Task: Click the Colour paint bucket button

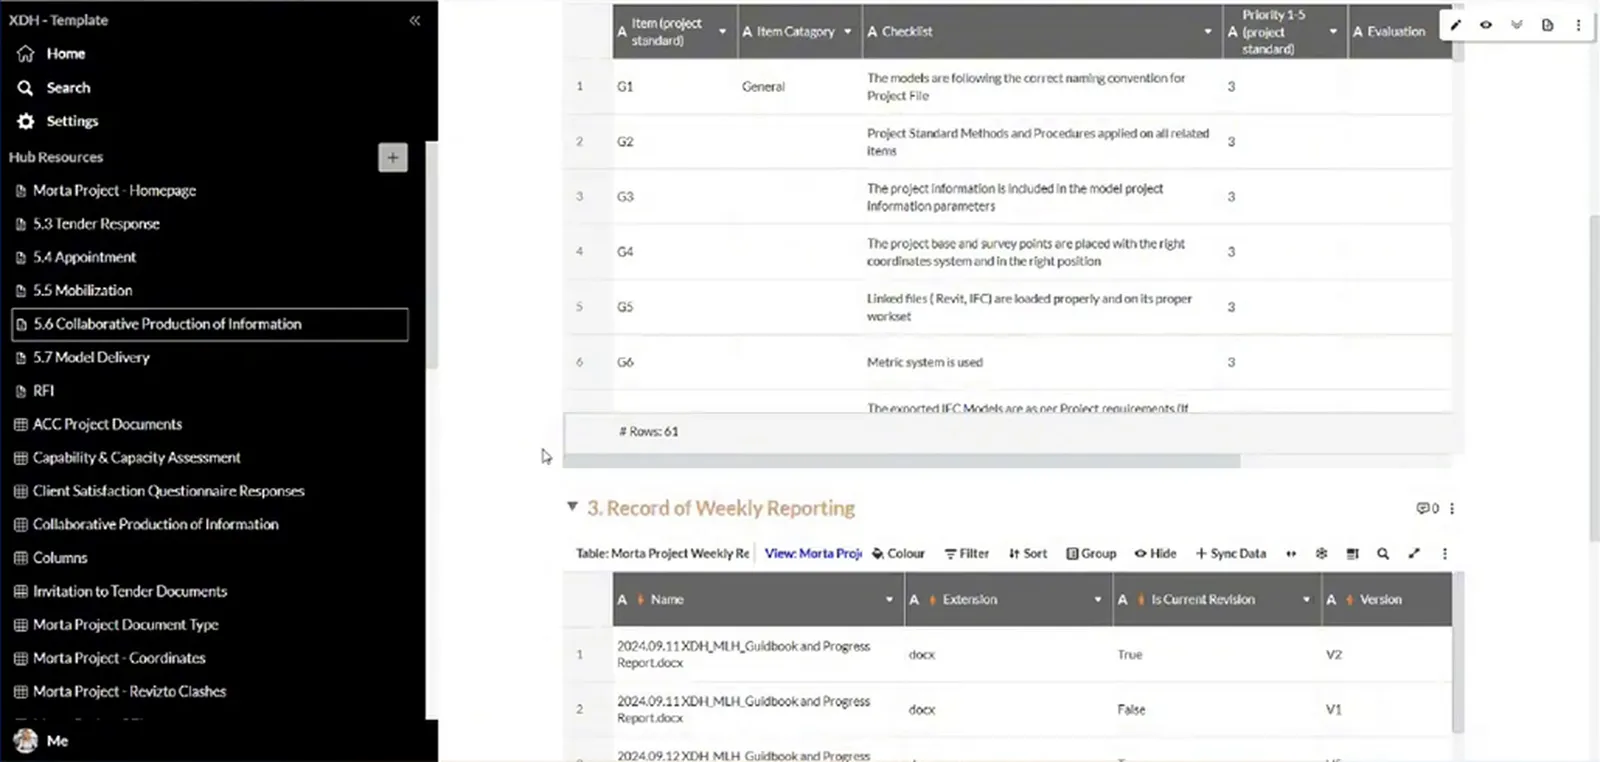Action: 898,553
